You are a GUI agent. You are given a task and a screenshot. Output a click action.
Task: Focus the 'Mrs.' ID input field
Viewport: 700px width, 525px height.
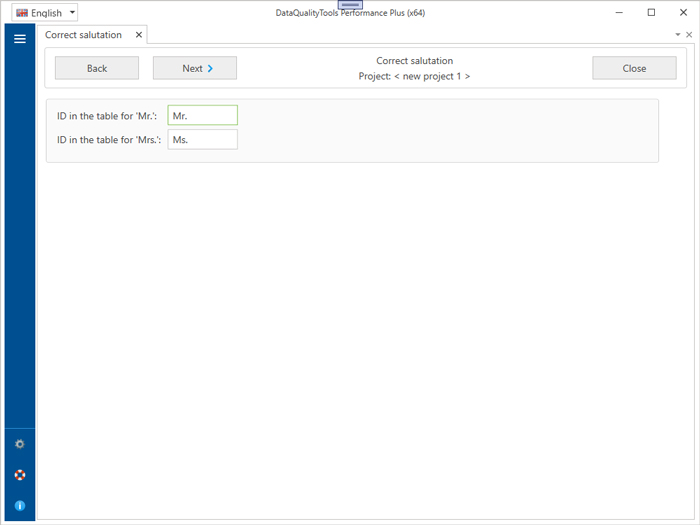coord(203,140)
